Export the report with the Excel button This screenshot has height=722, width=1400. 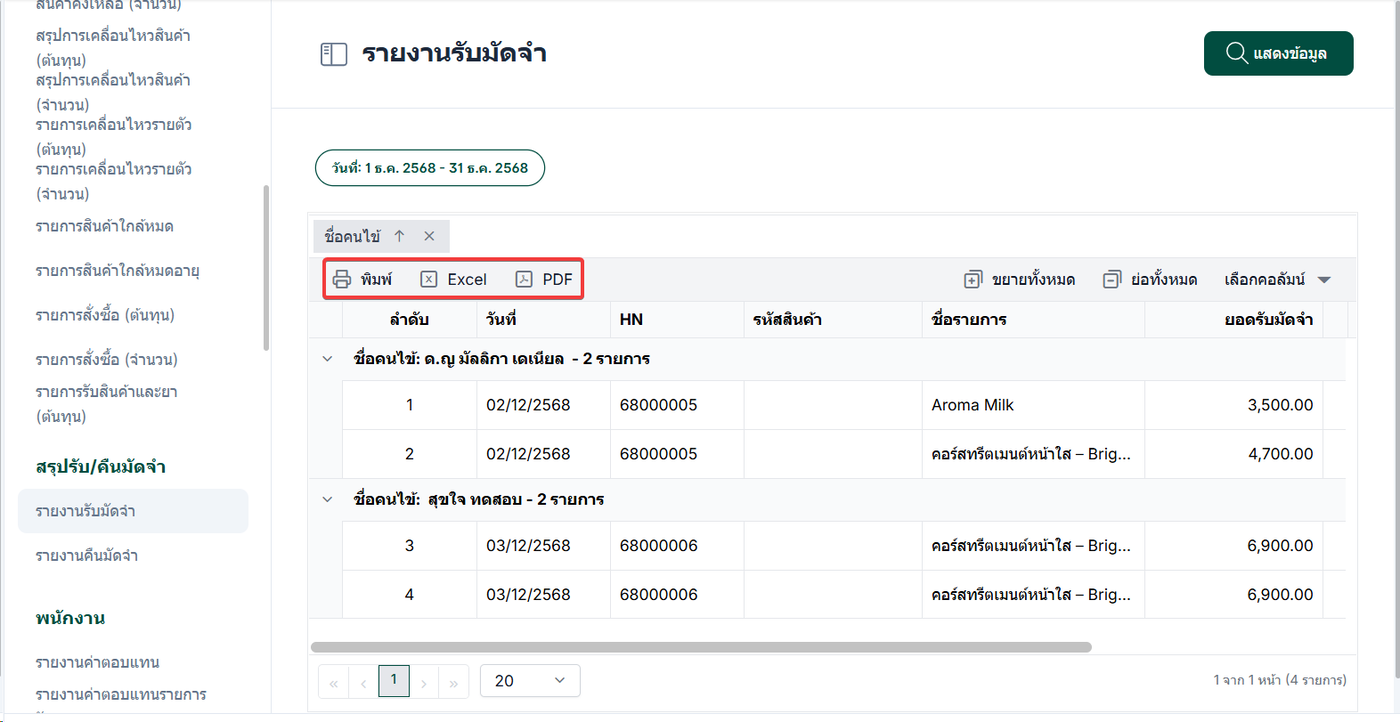[x=453, y=280]
